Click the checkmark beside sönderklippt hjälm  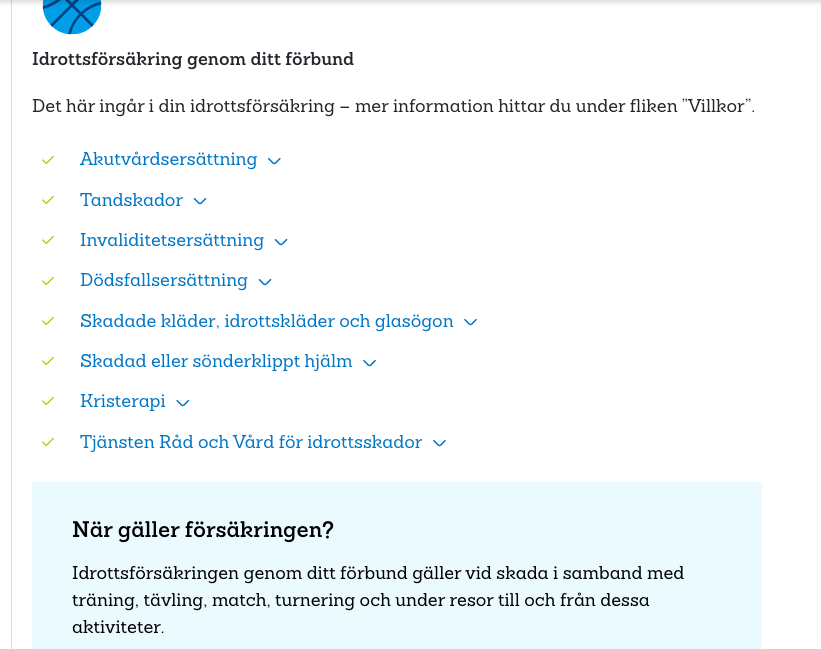click(47, 361)
